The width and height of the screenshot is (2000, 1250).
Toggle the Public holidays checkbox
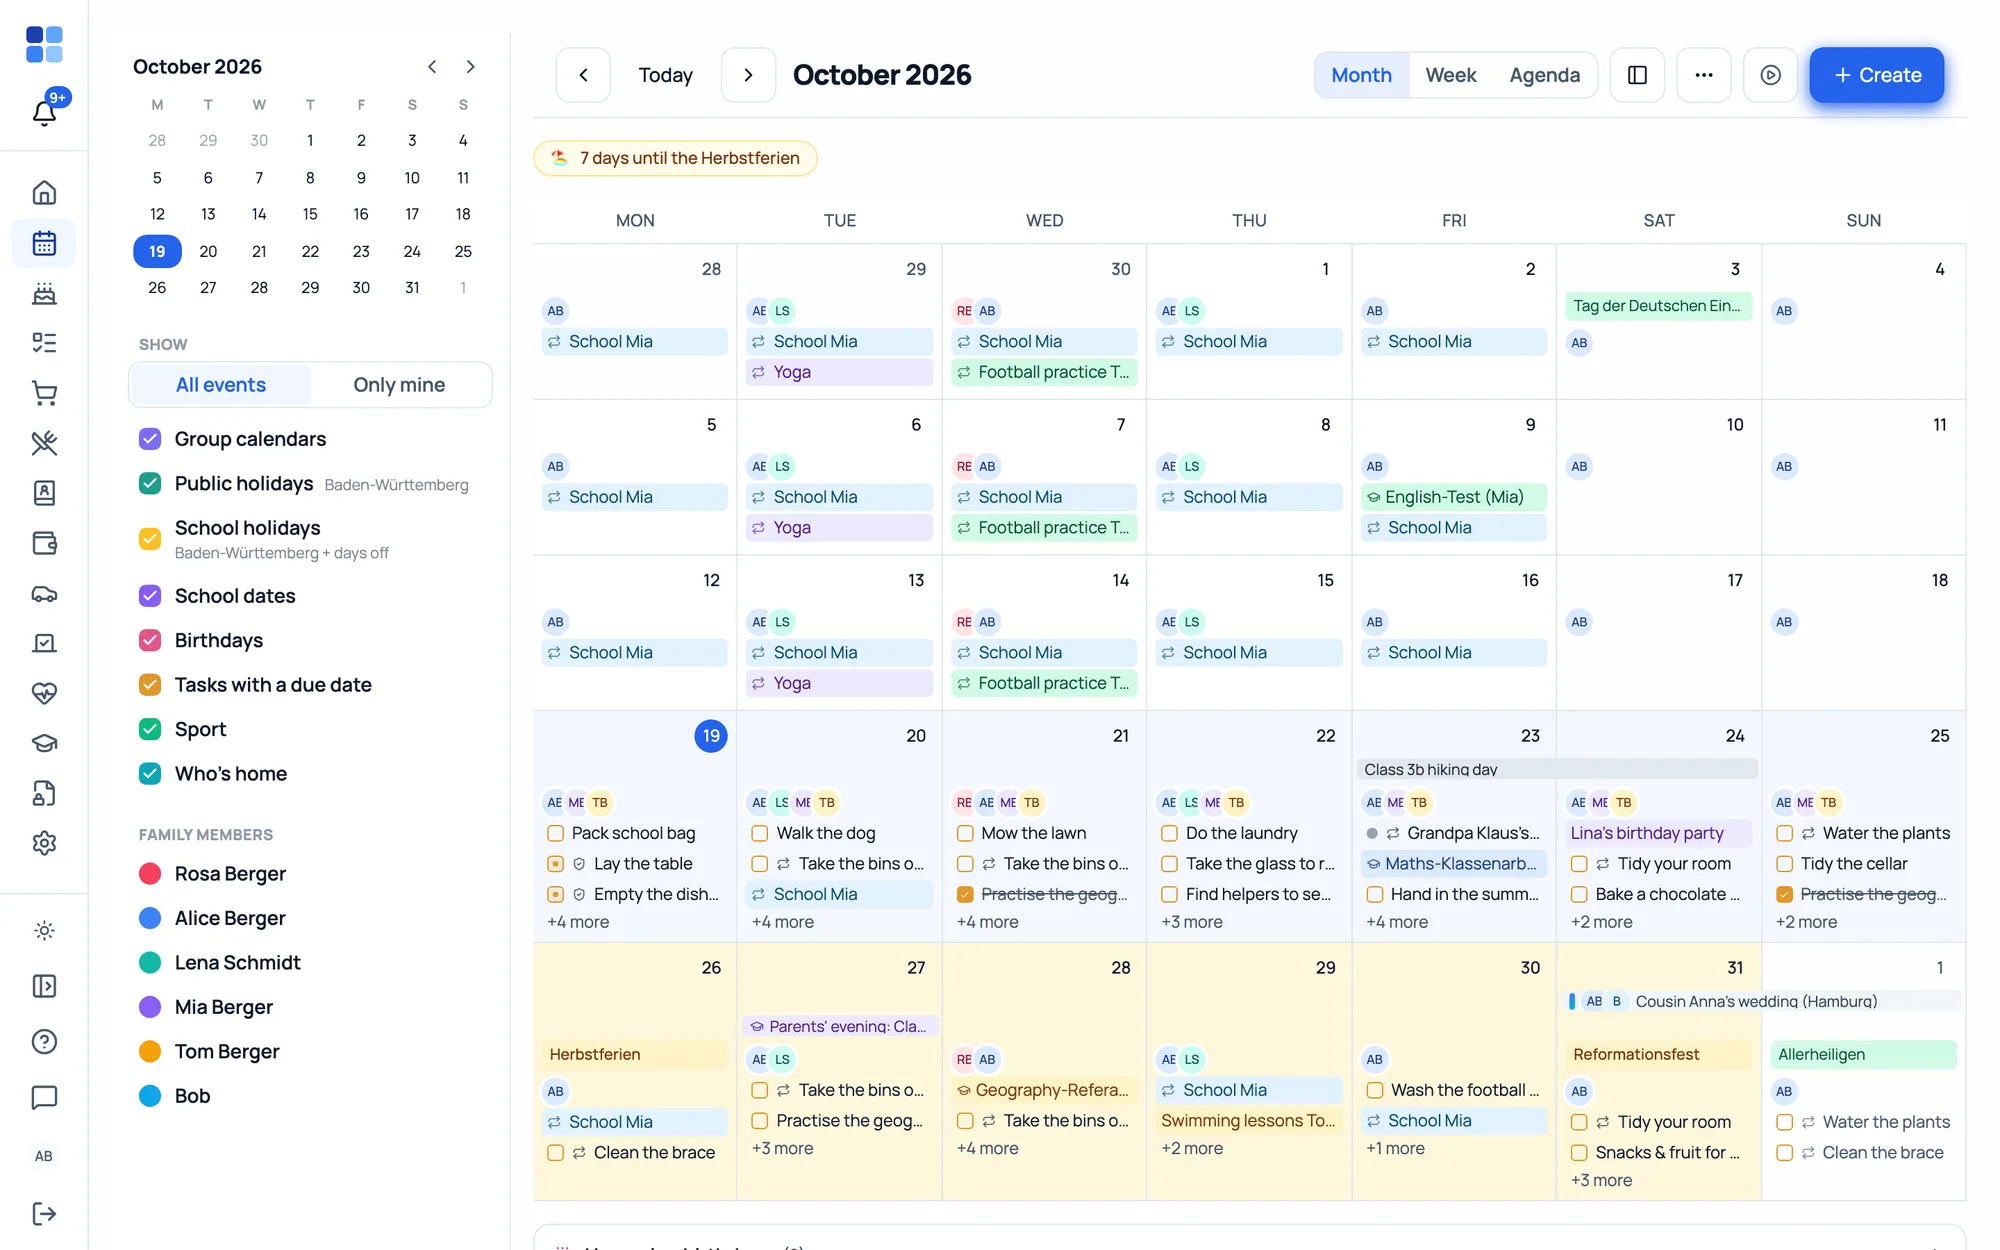pyautogui.click(x=150, y=483)
